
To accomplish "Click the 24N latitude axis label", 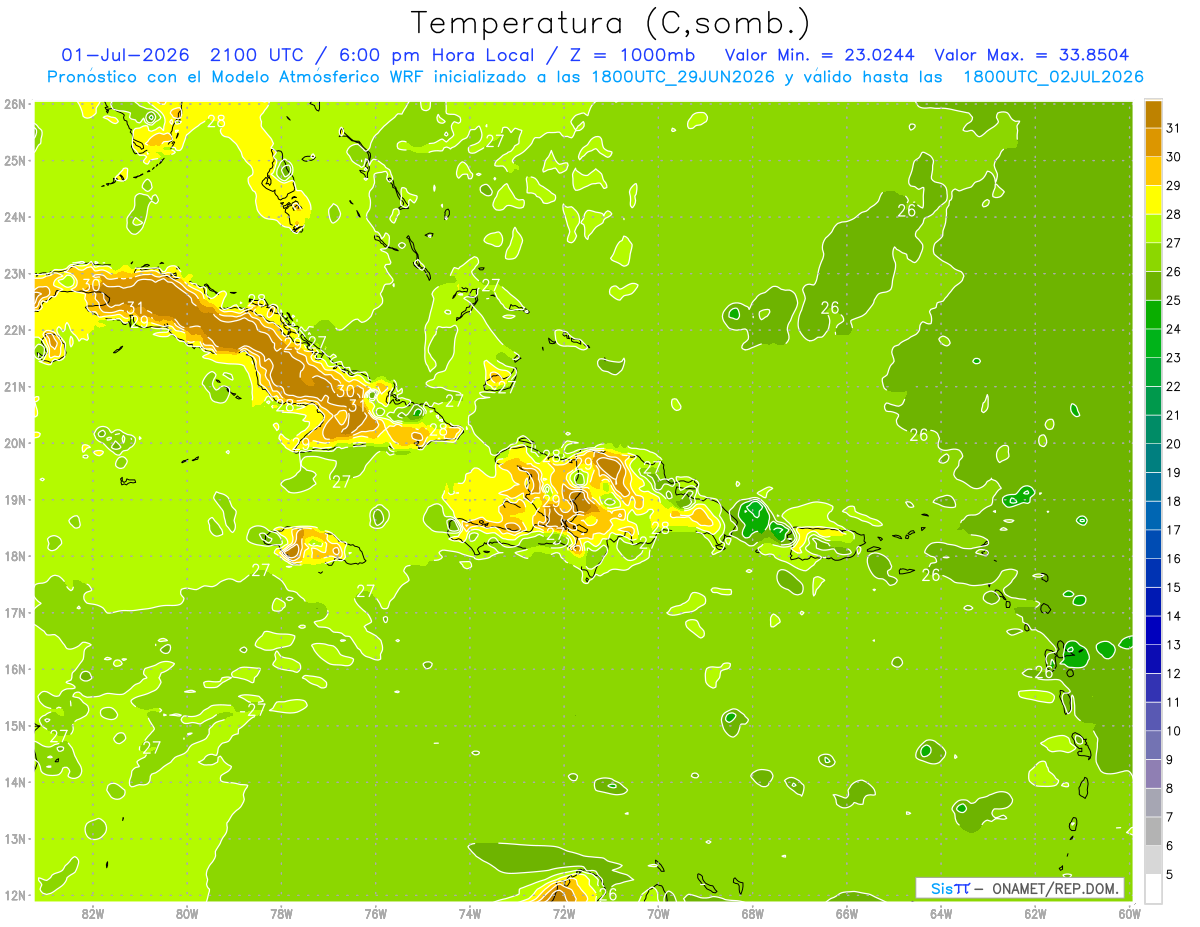I will 14,217.
